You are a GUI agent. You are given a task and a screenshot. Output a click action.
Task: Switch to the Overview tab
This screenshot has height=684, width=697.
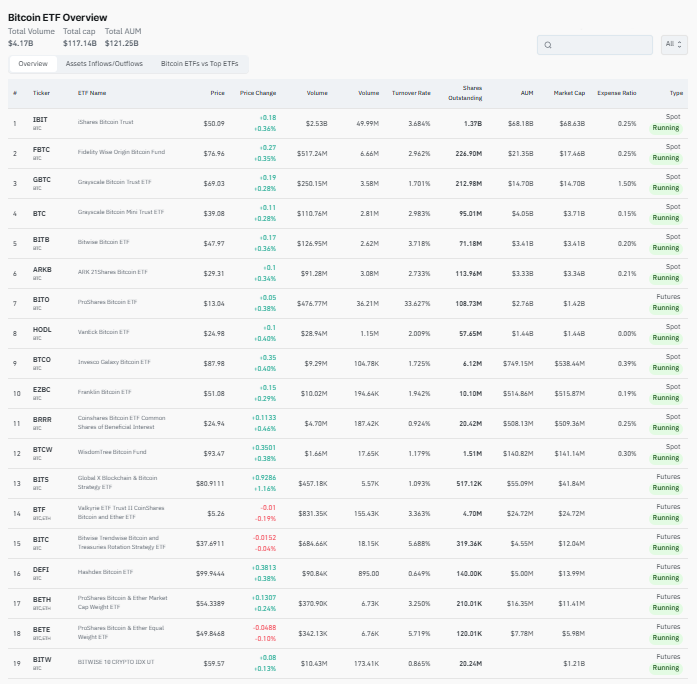(33, 64)
